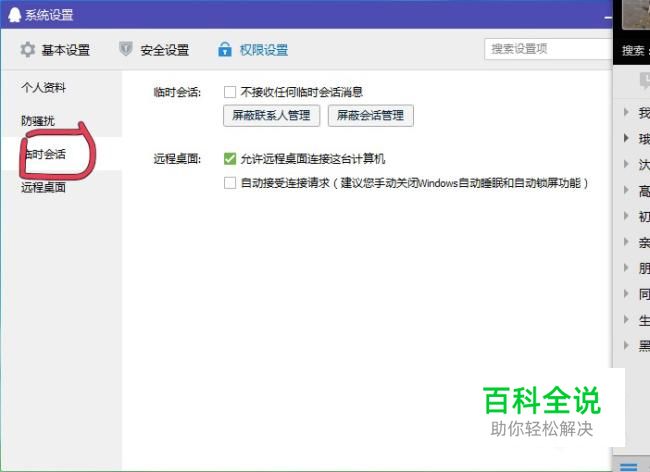Click the blue lock permission settings icon
This screenshot has width=650, height=472.
click(x=225, y=49)
